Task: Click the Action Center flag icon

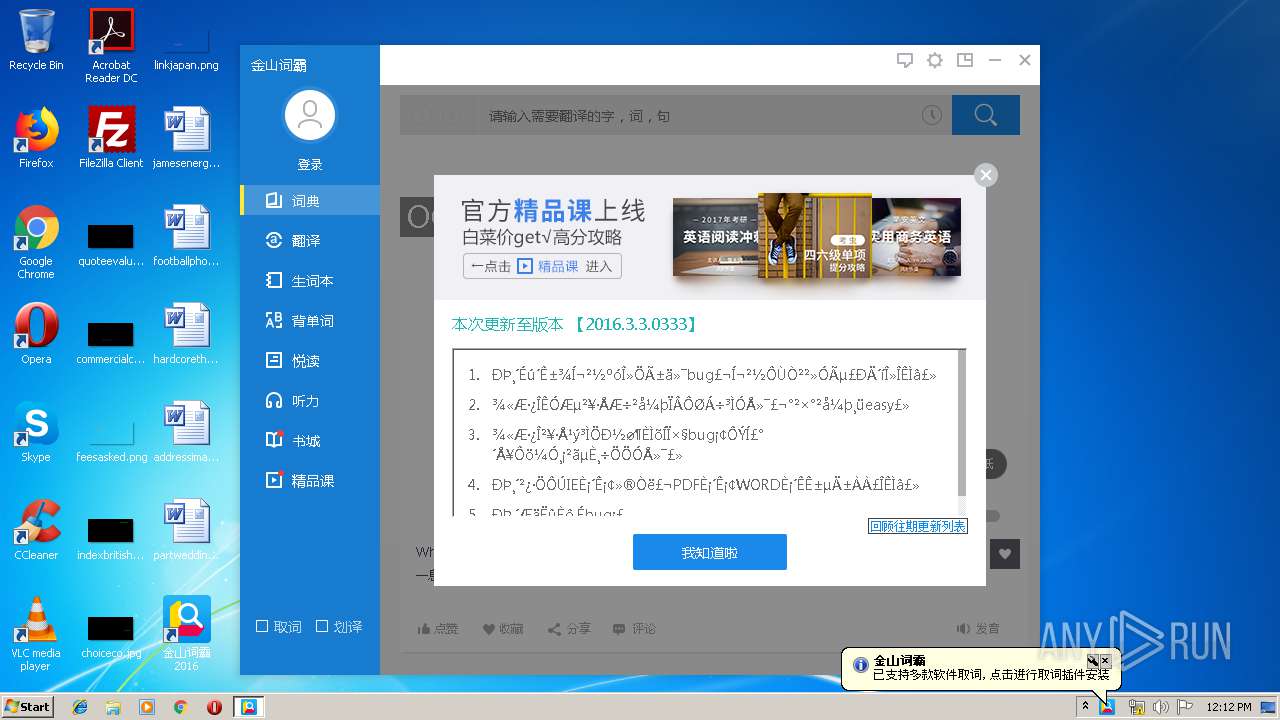Action: click(1184, 706)
